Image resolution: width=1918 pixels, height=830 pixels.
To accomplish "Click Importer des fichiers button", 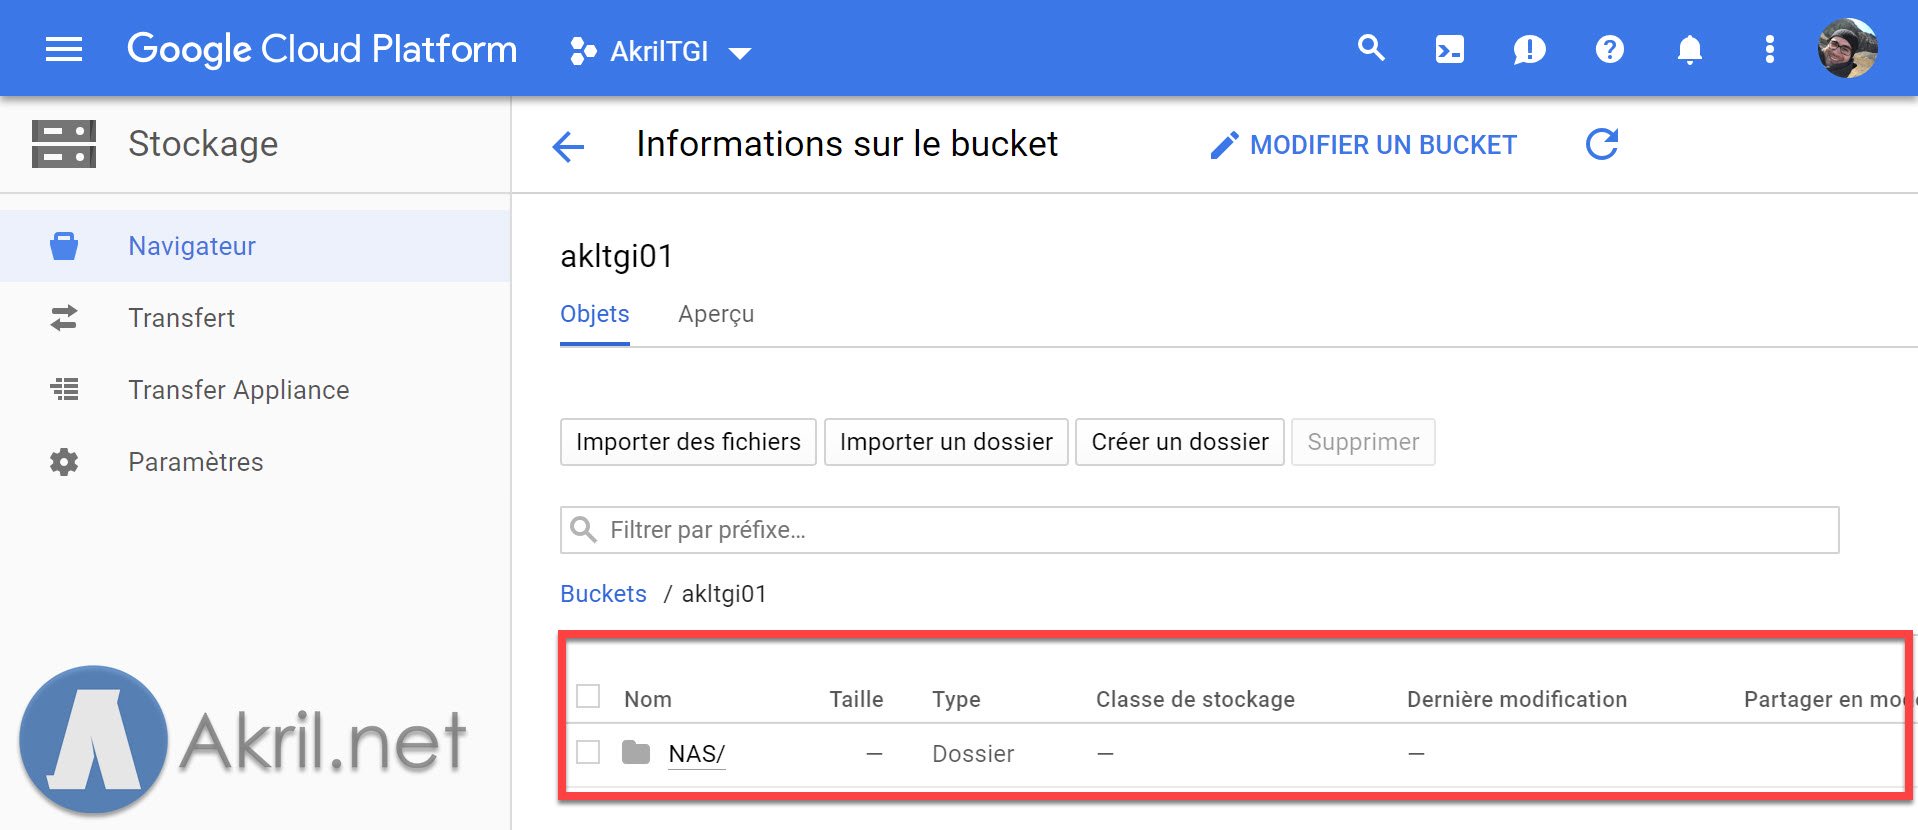I will click(688, 442).
